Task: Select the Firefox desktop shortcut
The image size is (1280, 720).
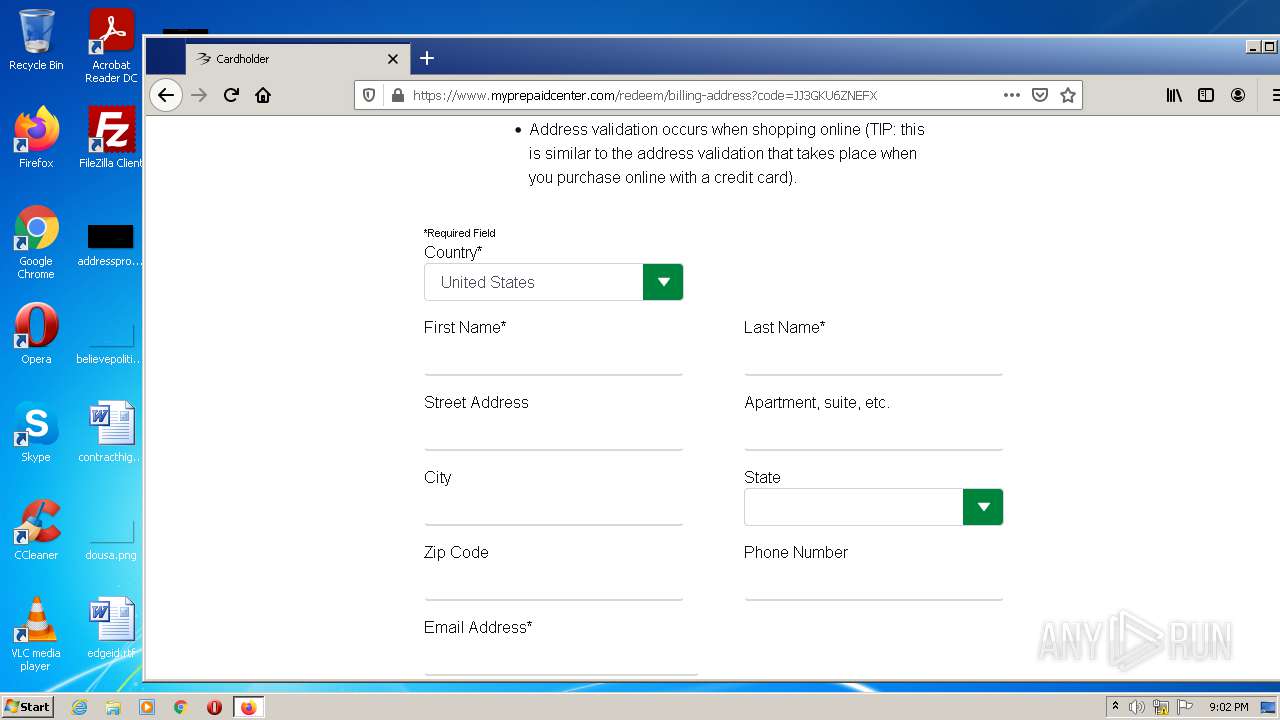Action: coord(36,138)
